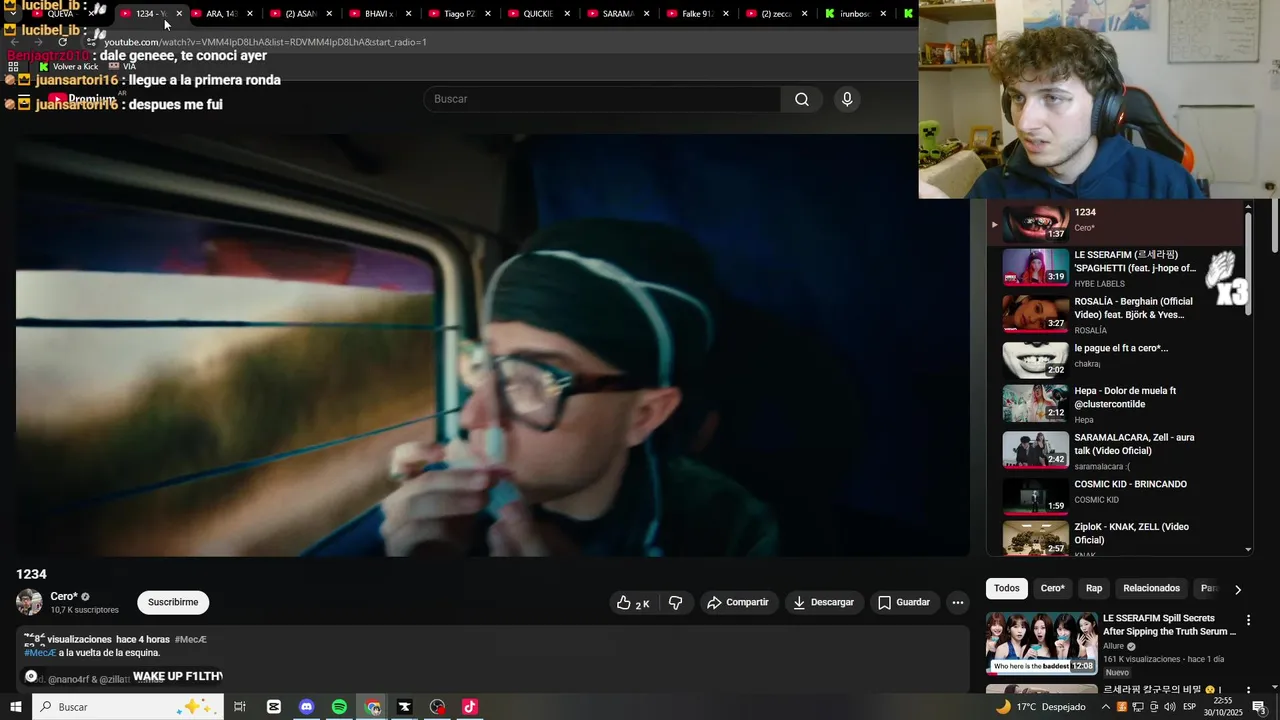The width and height of the screenshot is (1280, 720).
Task: Click the #MecÆ hashtag link in description
Action: 40,653
